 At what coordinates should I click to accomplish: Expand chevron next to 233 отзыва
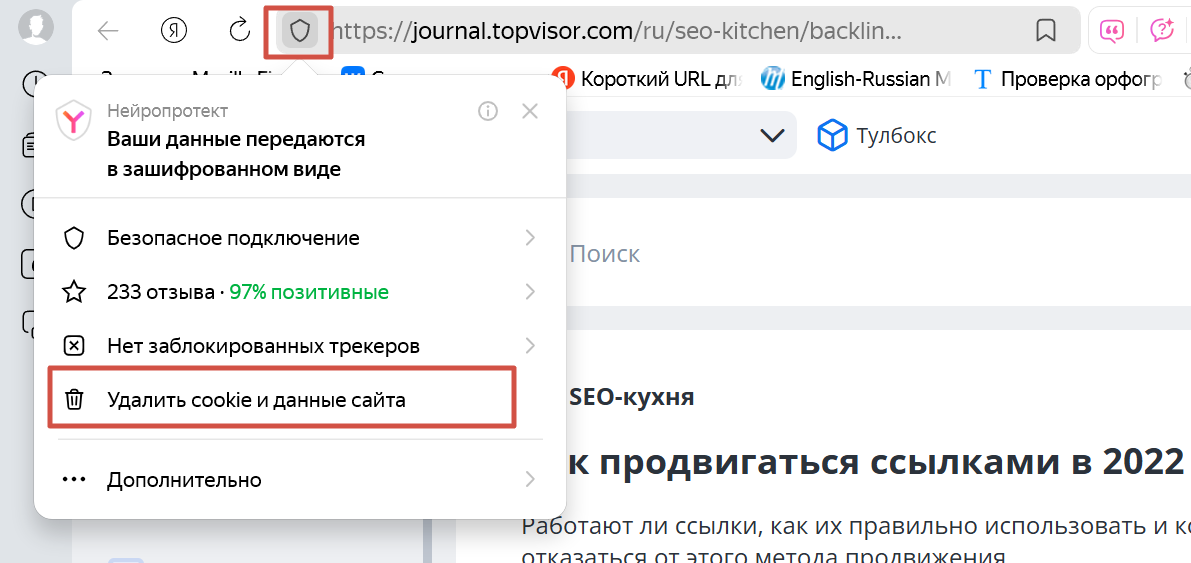click(x=530, y=292)
